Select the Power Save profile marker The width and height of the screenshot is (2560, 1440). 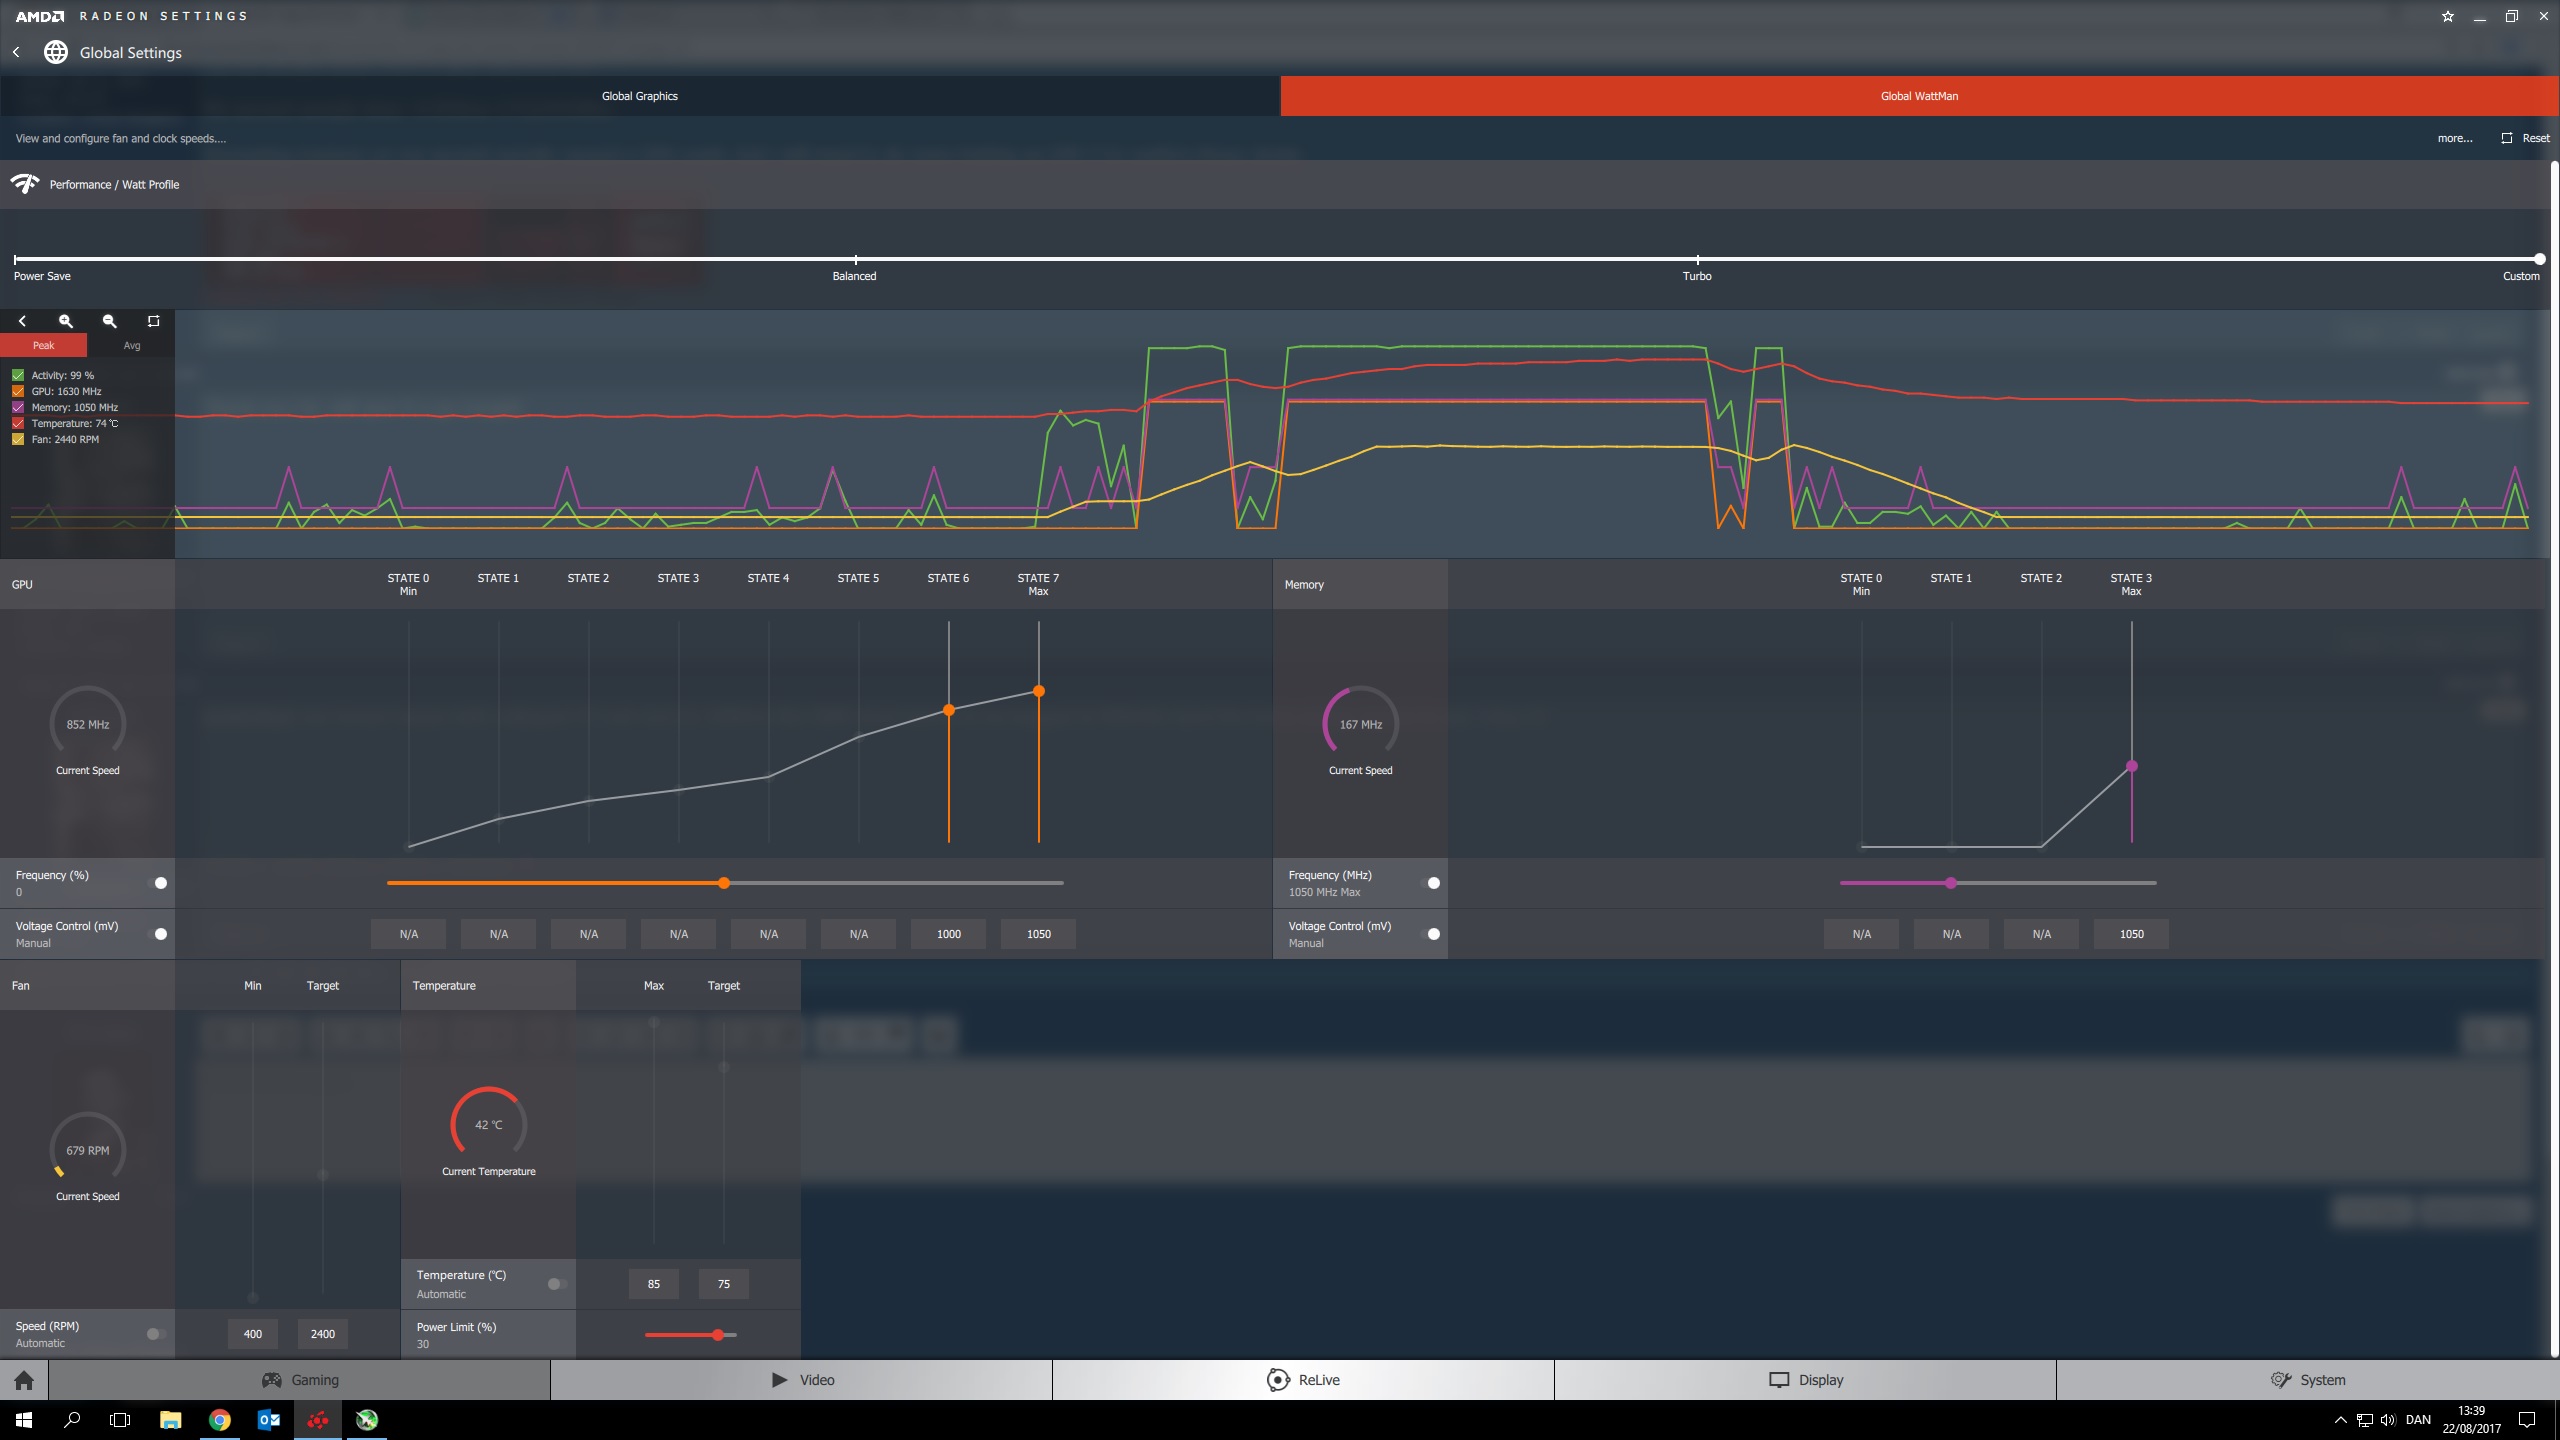tap(15, 259)
